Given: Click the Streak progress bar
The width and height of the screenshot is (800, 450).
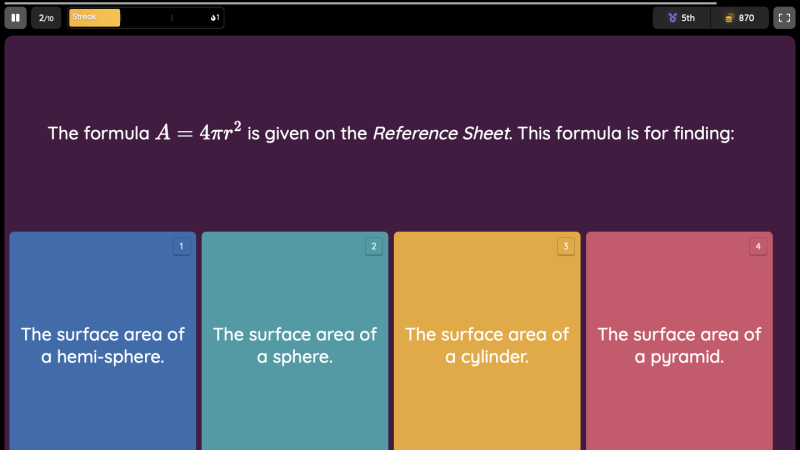Looking at the screenshot, I should [146, 18].
